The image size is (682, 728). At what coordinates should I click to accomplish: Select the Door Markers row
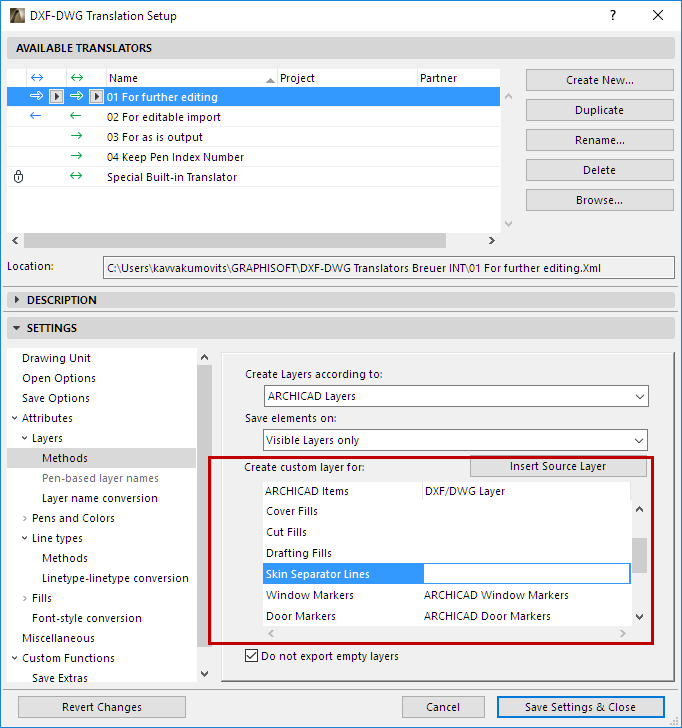click(447, 616)
